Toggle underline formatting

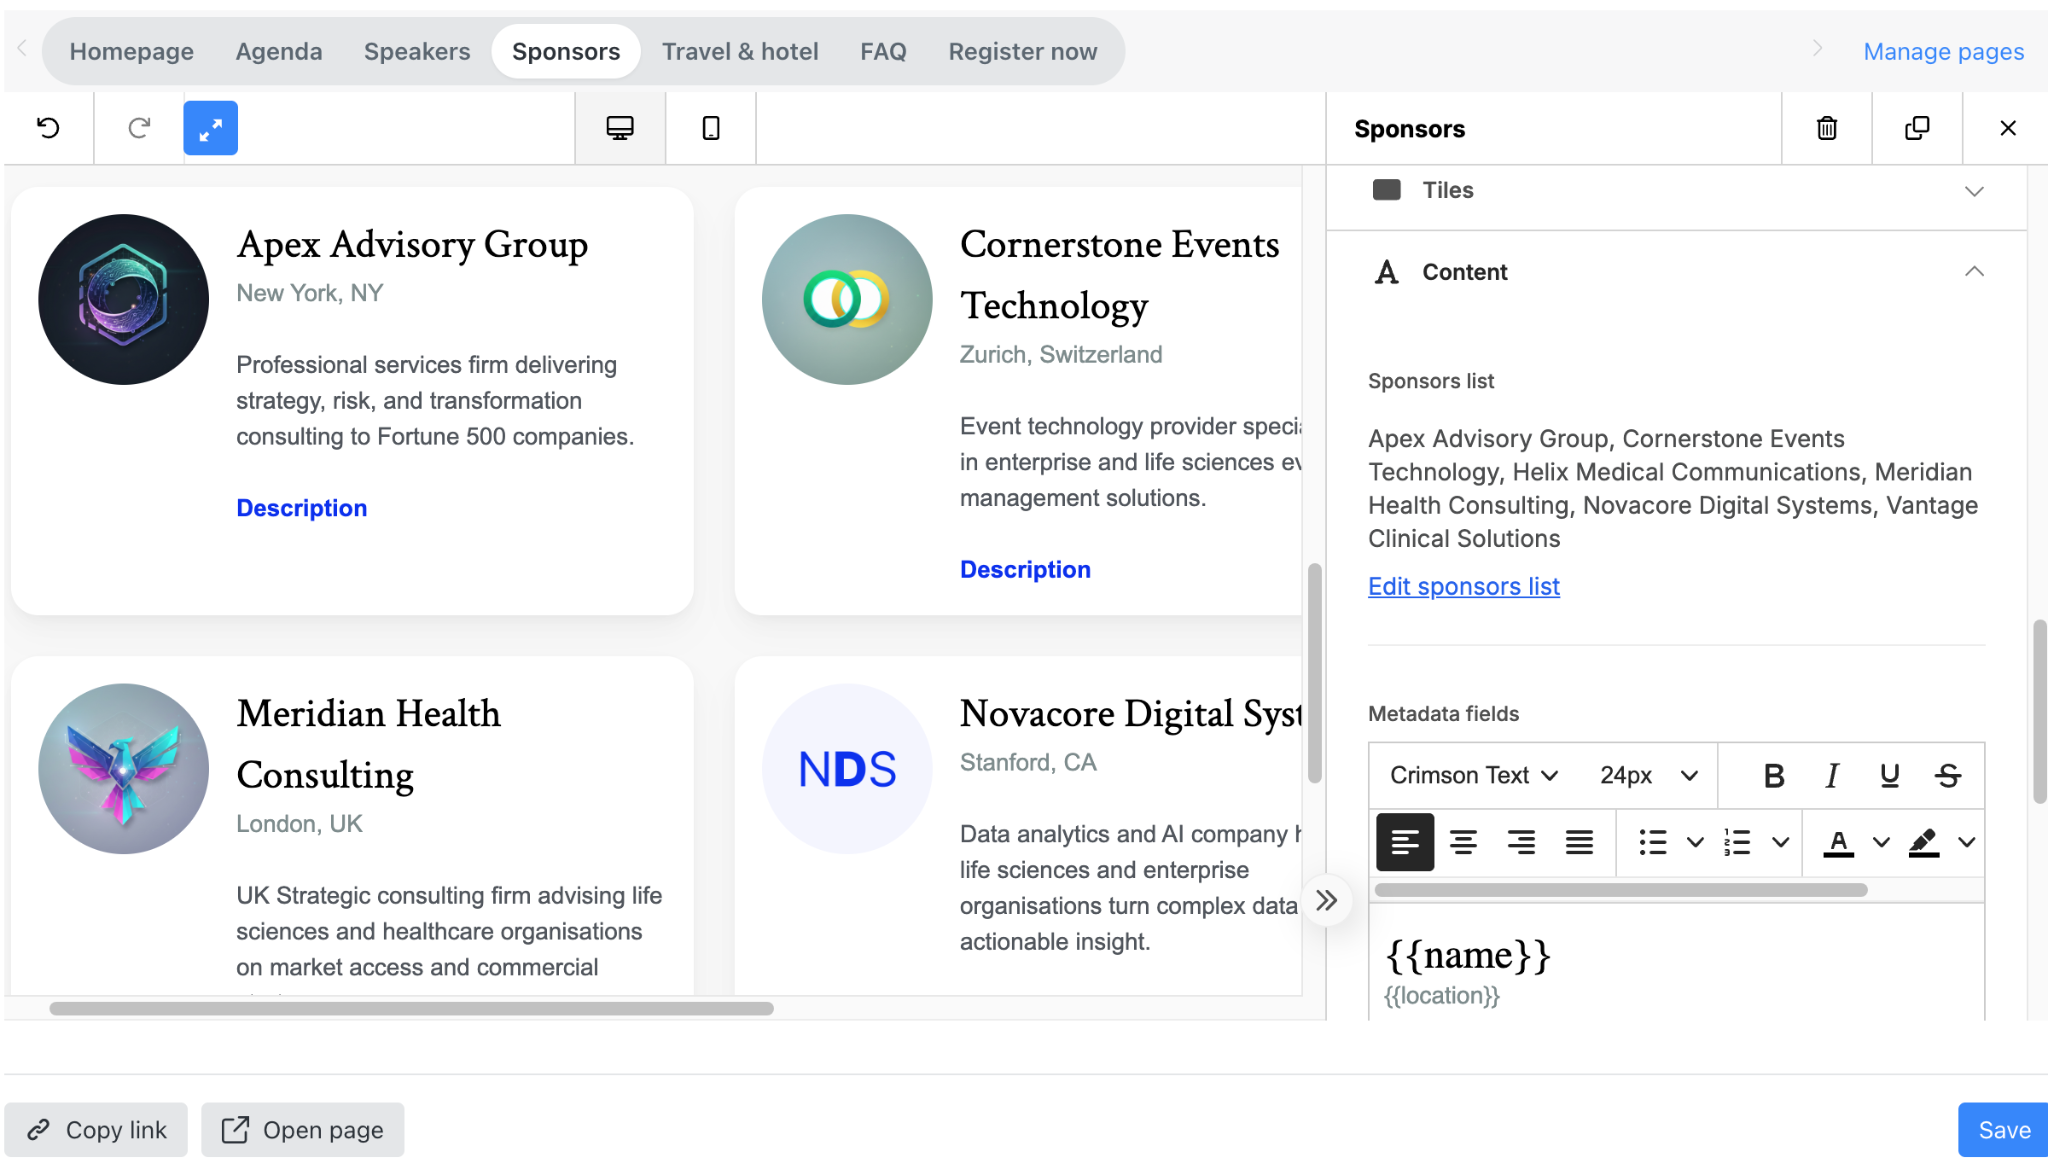click(1890, 775)
